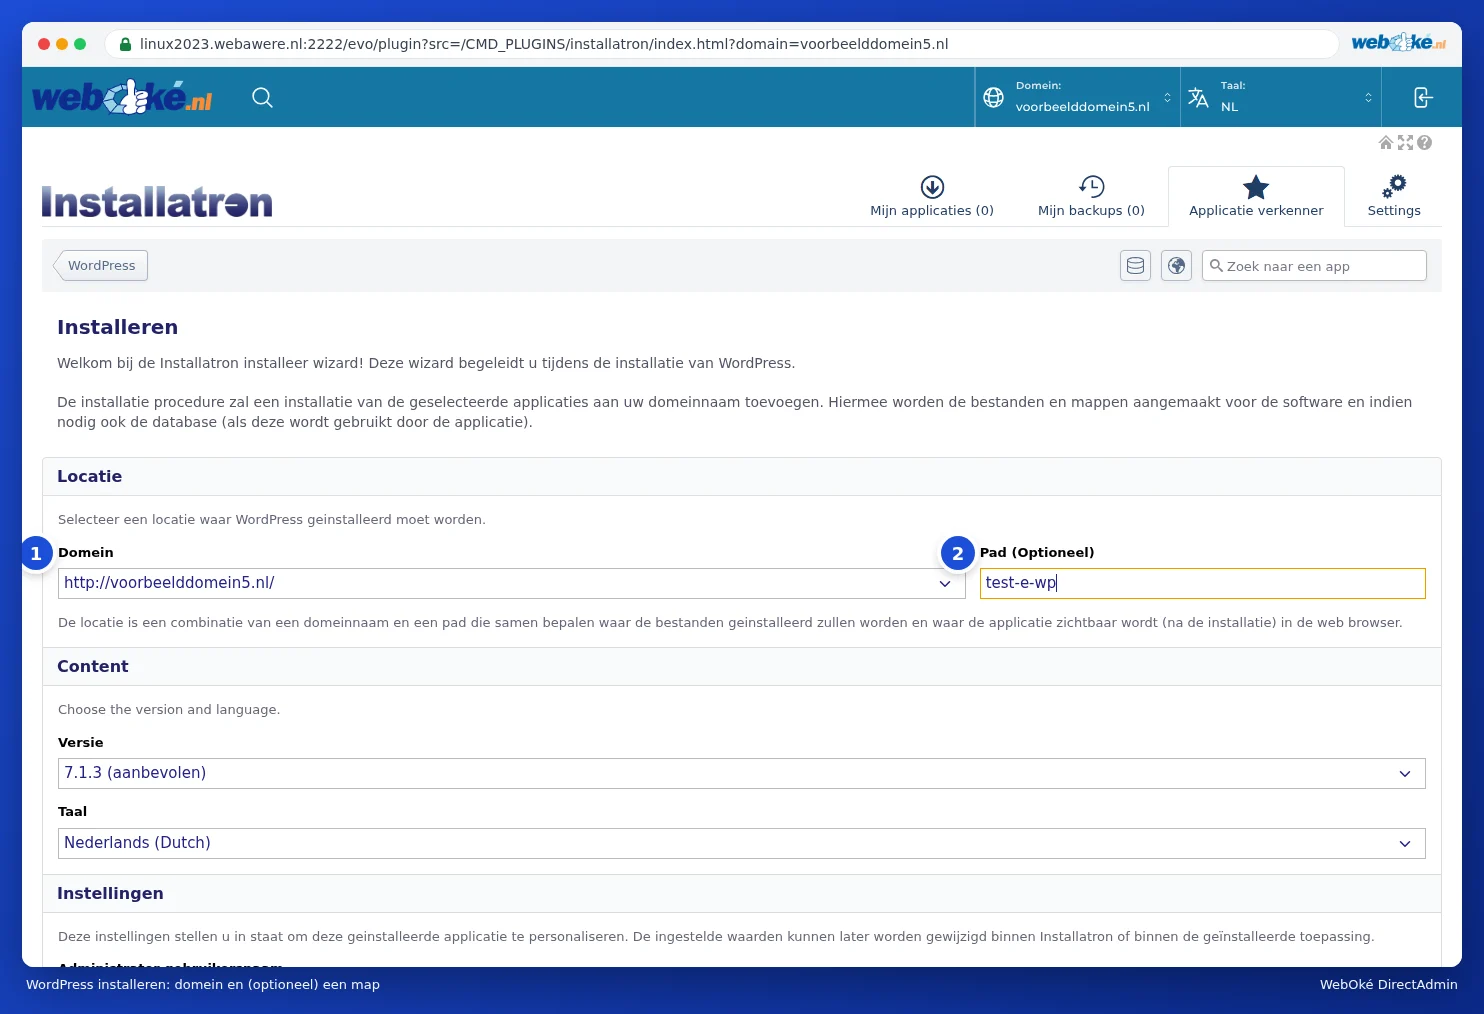Click the Content section header
This screenshot has width=1484, height=1014.
coord(742,667)
